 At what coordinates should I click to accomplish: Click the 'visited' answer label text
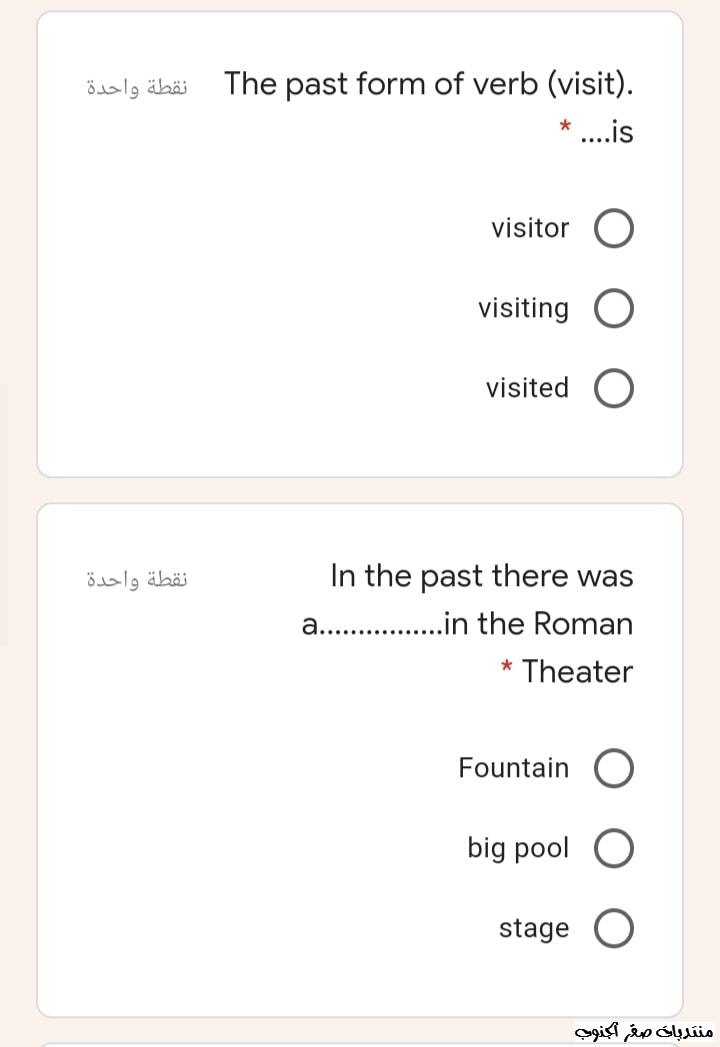pos(527,388)
